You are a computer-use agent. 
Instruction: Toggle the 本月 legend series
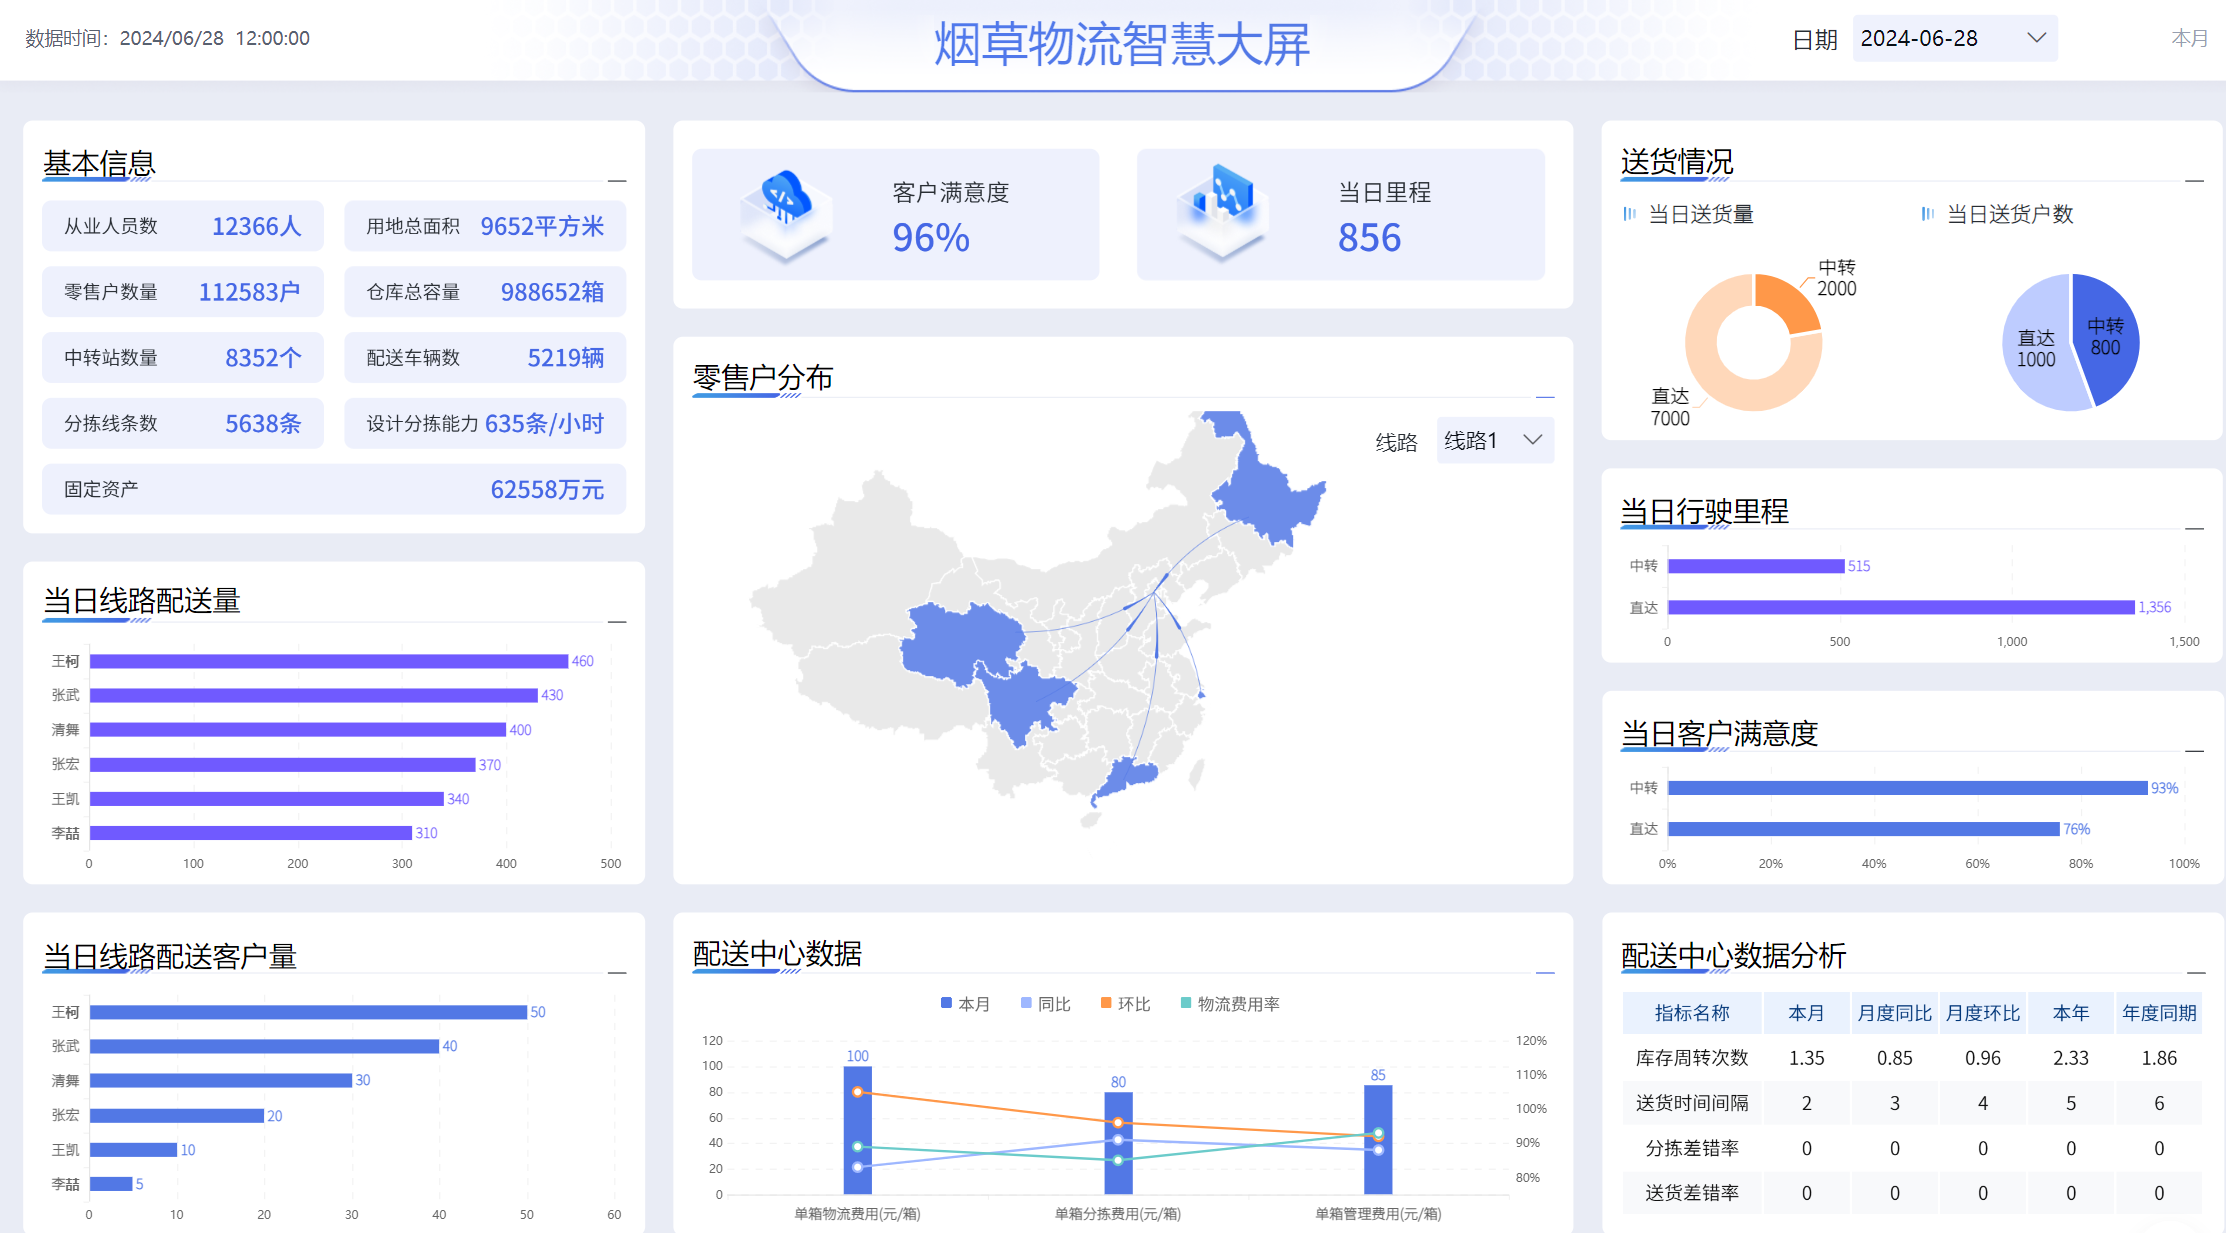pyautogui.click(x=965, y=1004)
